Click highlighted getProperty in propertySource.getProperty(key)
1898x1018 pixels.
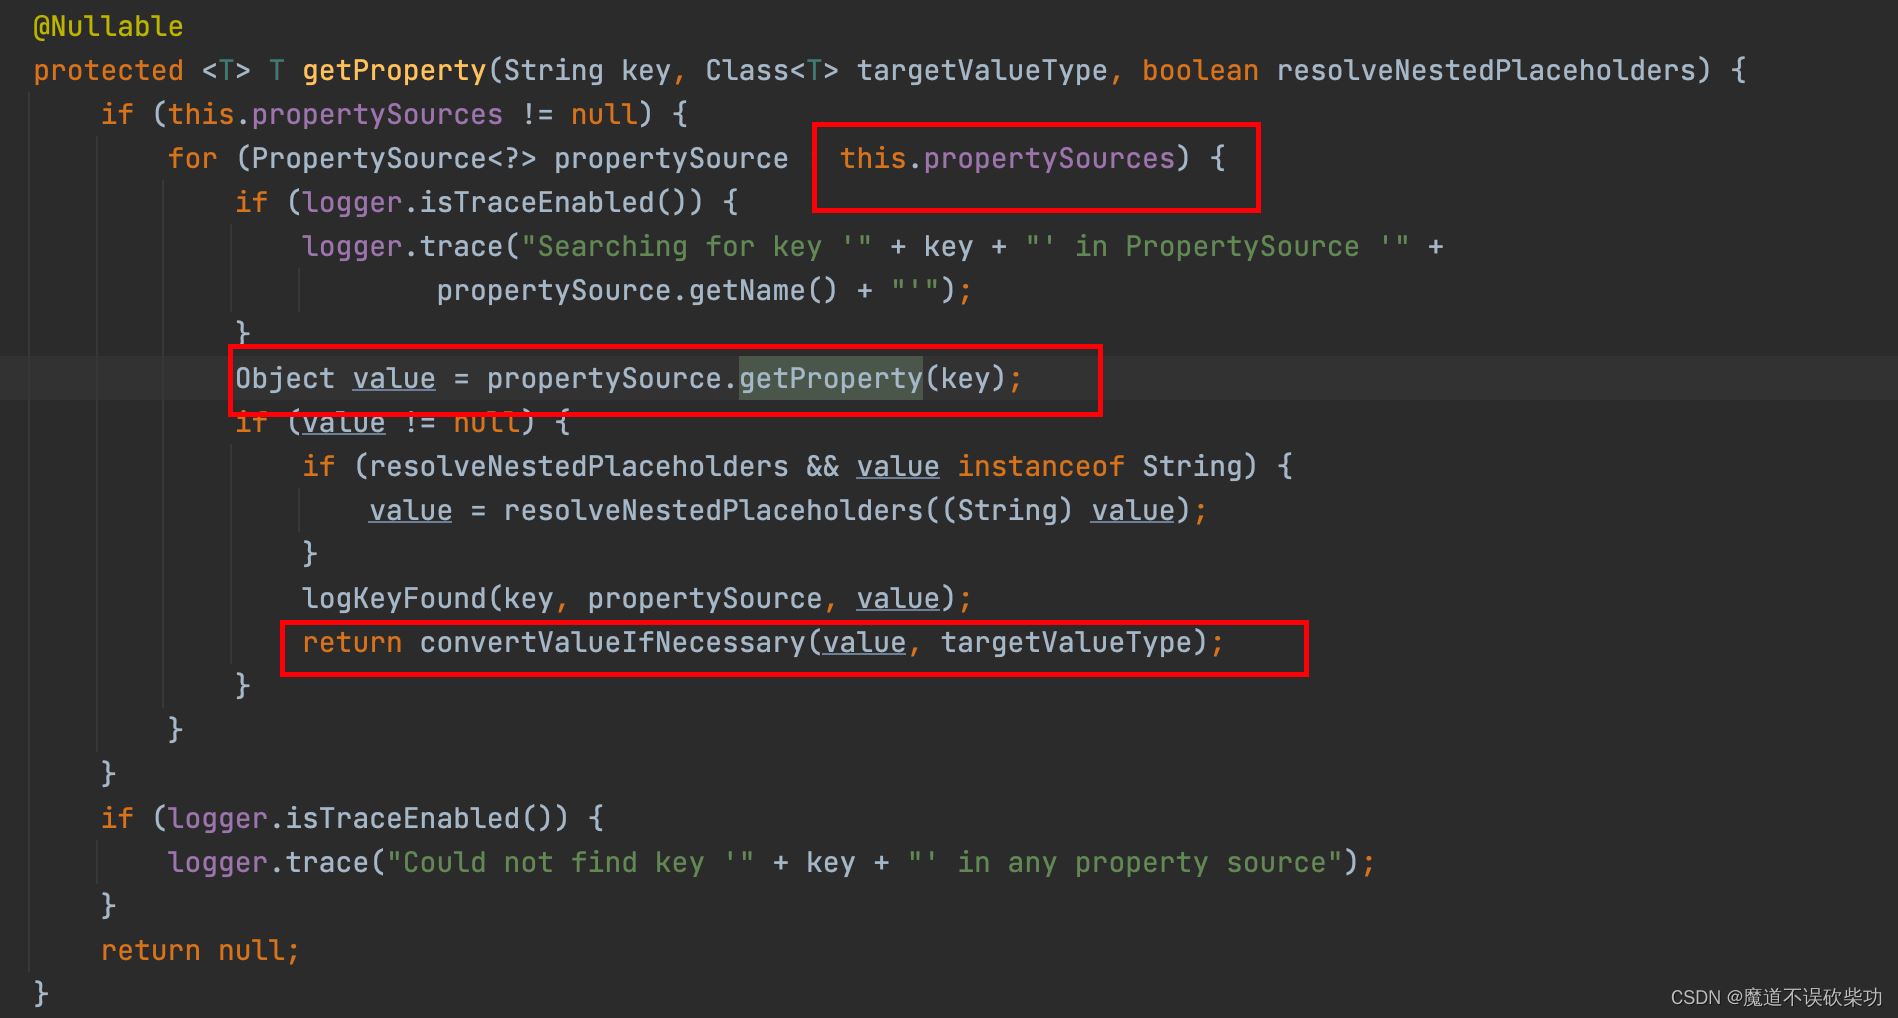pyautogui.click(x=830, y=379)
